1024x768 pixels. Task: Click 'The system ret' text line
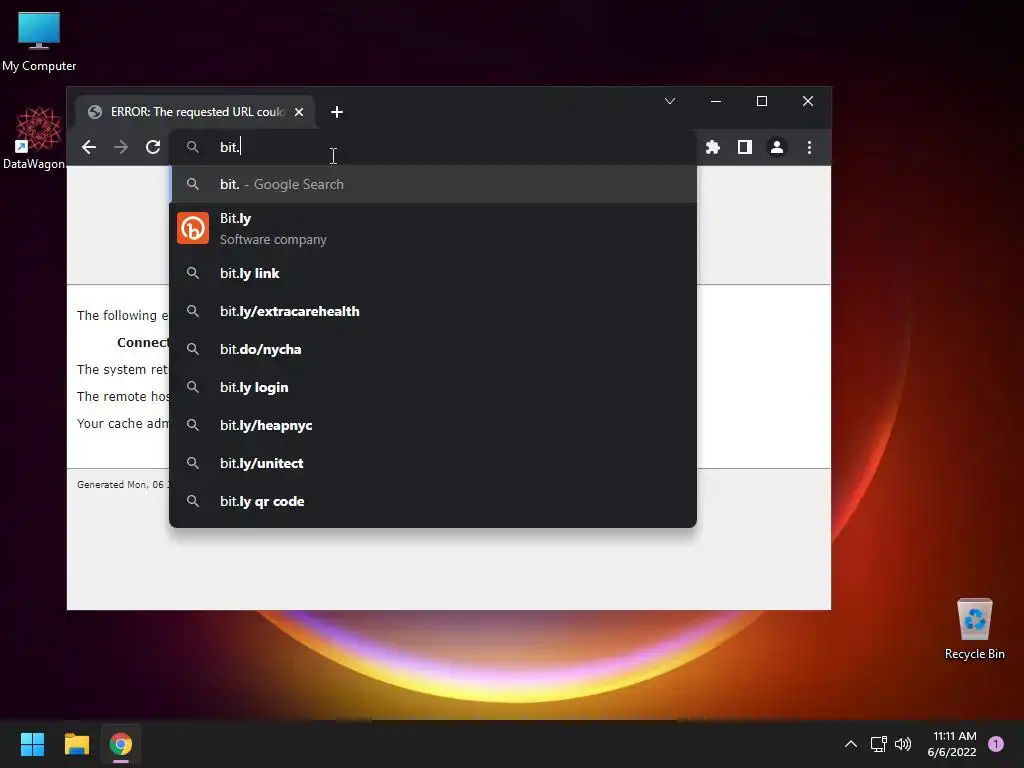(122, 370)
